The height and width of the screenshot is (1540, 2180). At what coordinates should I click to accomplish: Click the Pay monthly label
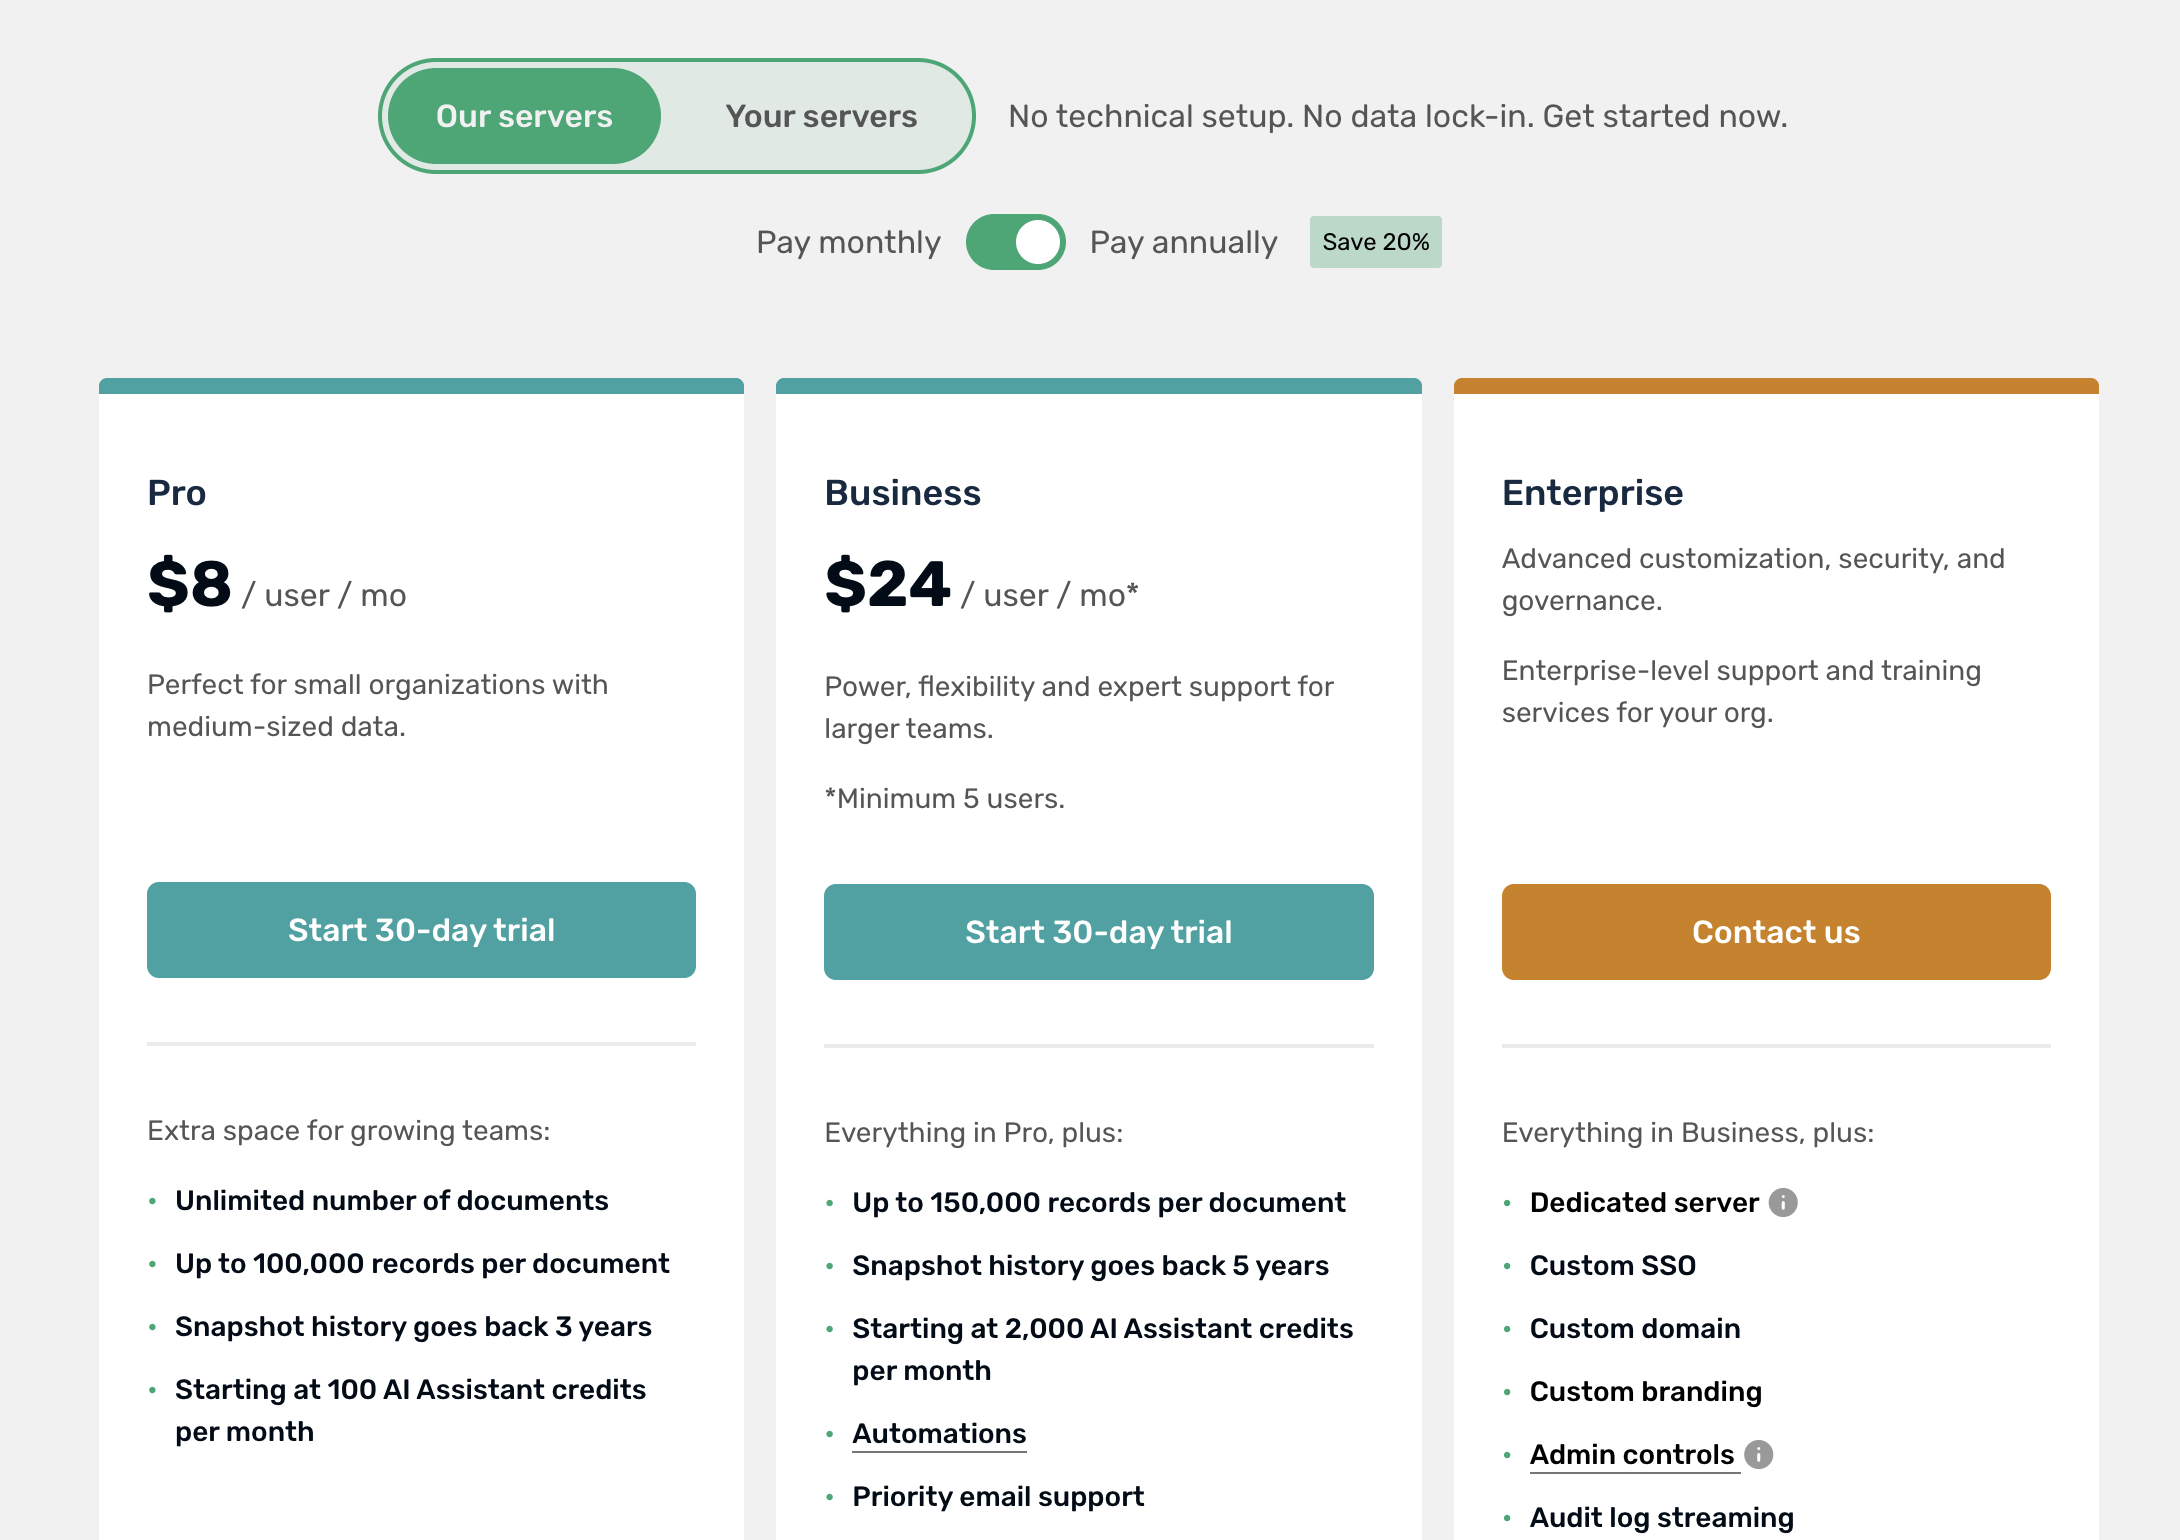click(x=848, y=242)
